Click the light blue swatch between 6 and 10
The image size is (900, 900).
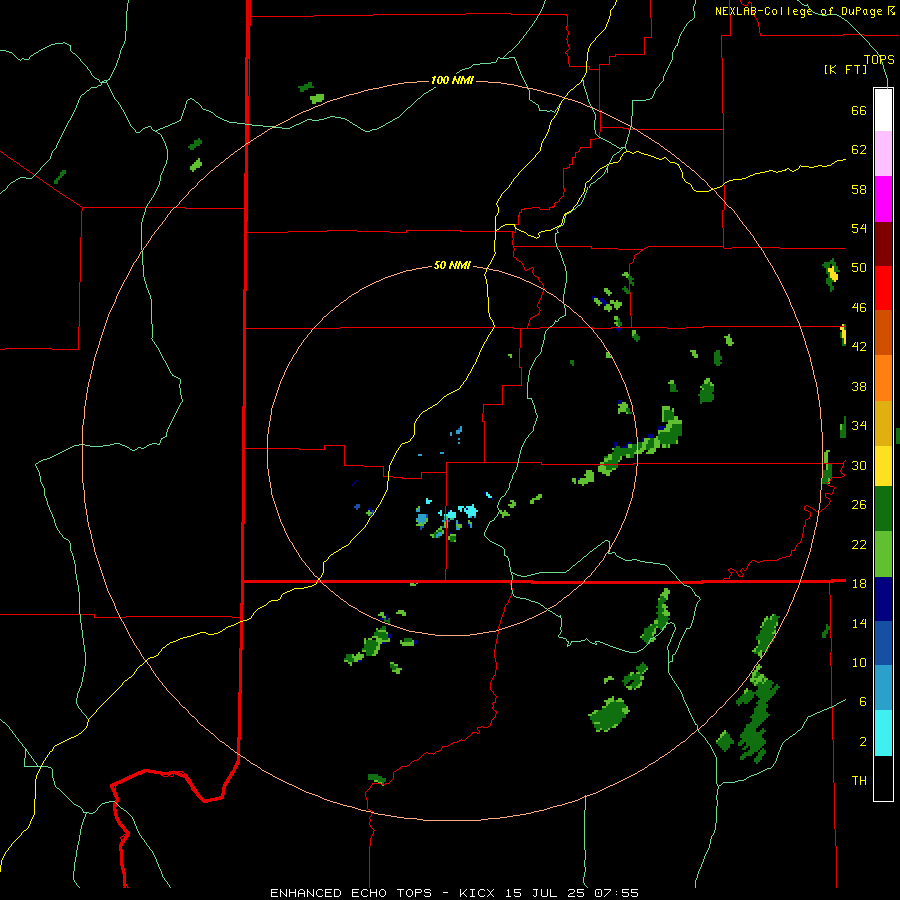pyautogui.click(x=883, y=688)
